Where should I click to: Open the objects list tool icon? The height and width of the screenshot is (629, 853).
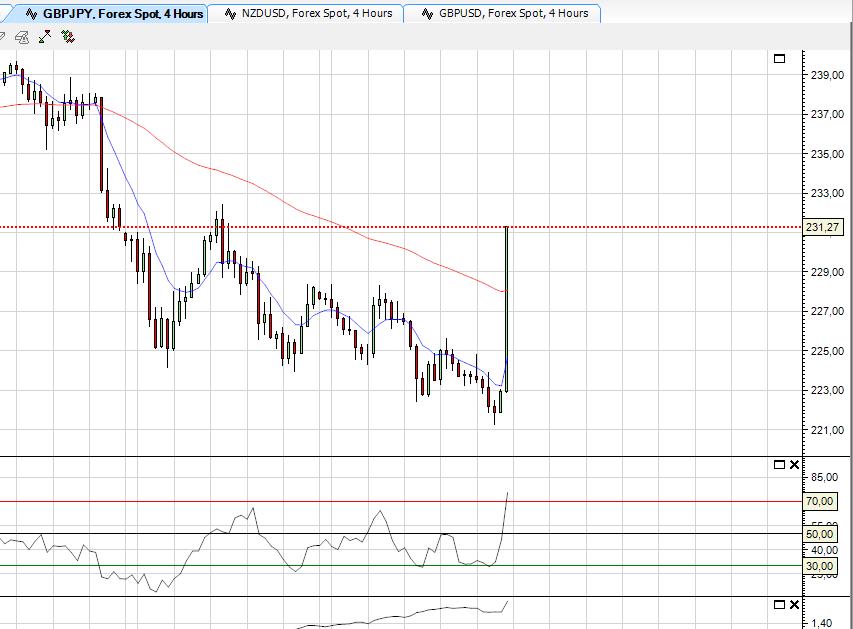point(22,38)
